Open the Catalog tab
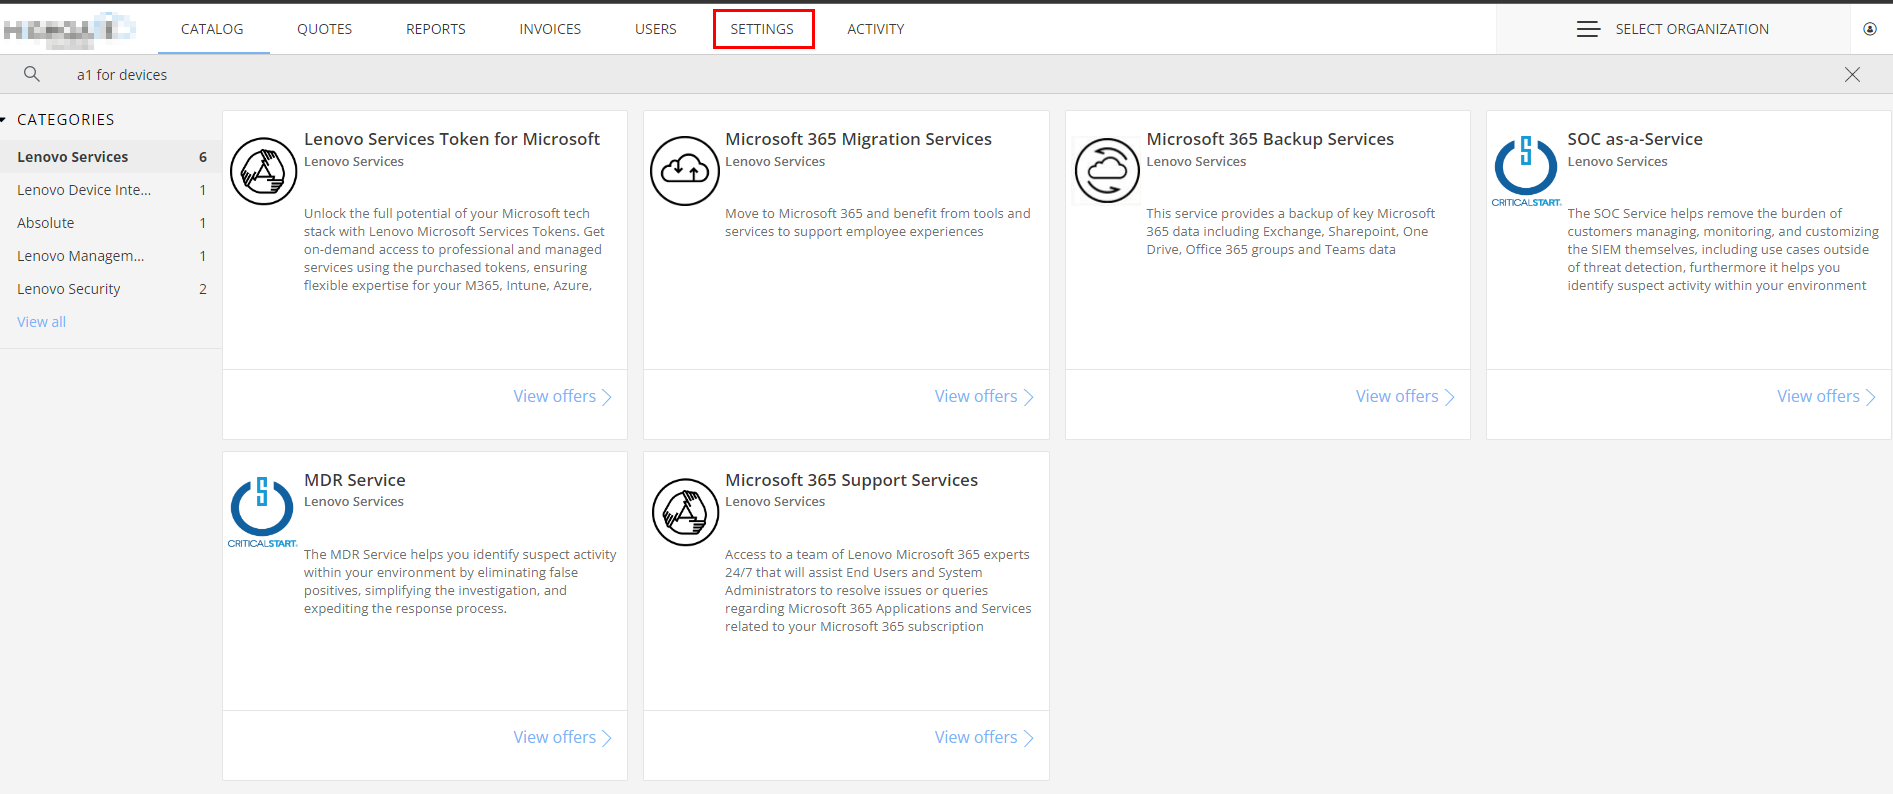The width and height of the screenshot is (1893, 794). pyautogui.click(x=212, y=29)
